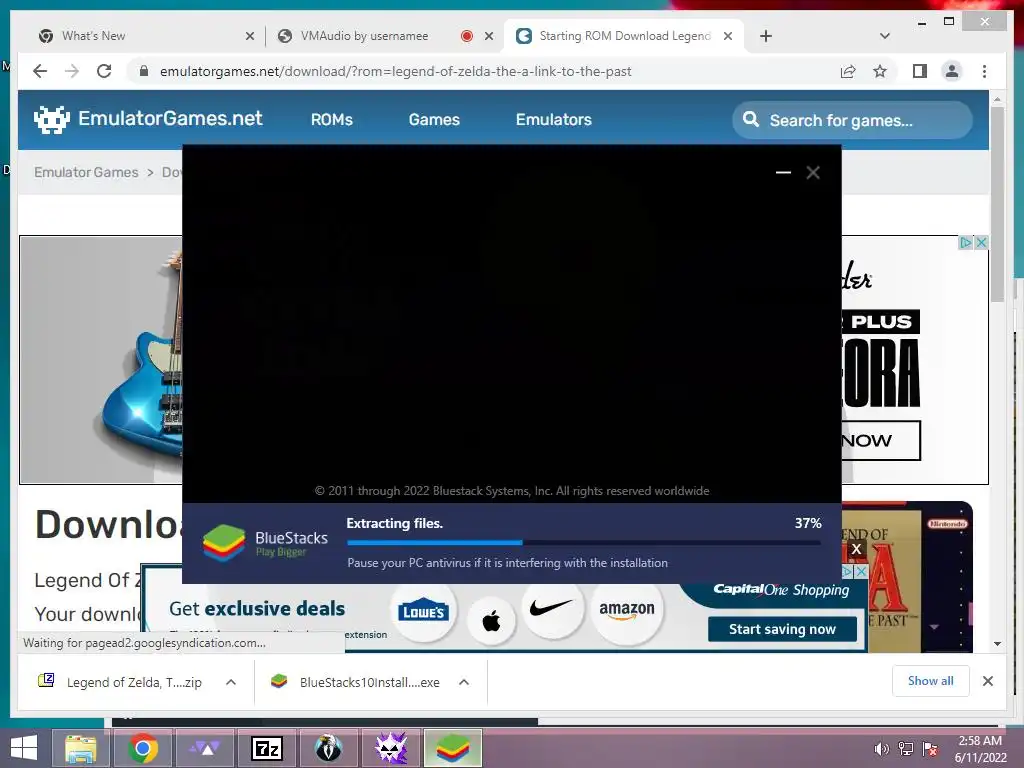This screenshot has height=768, width=1024.
Task: Click the Lowe's logo in ad
Action: [423, 611]
